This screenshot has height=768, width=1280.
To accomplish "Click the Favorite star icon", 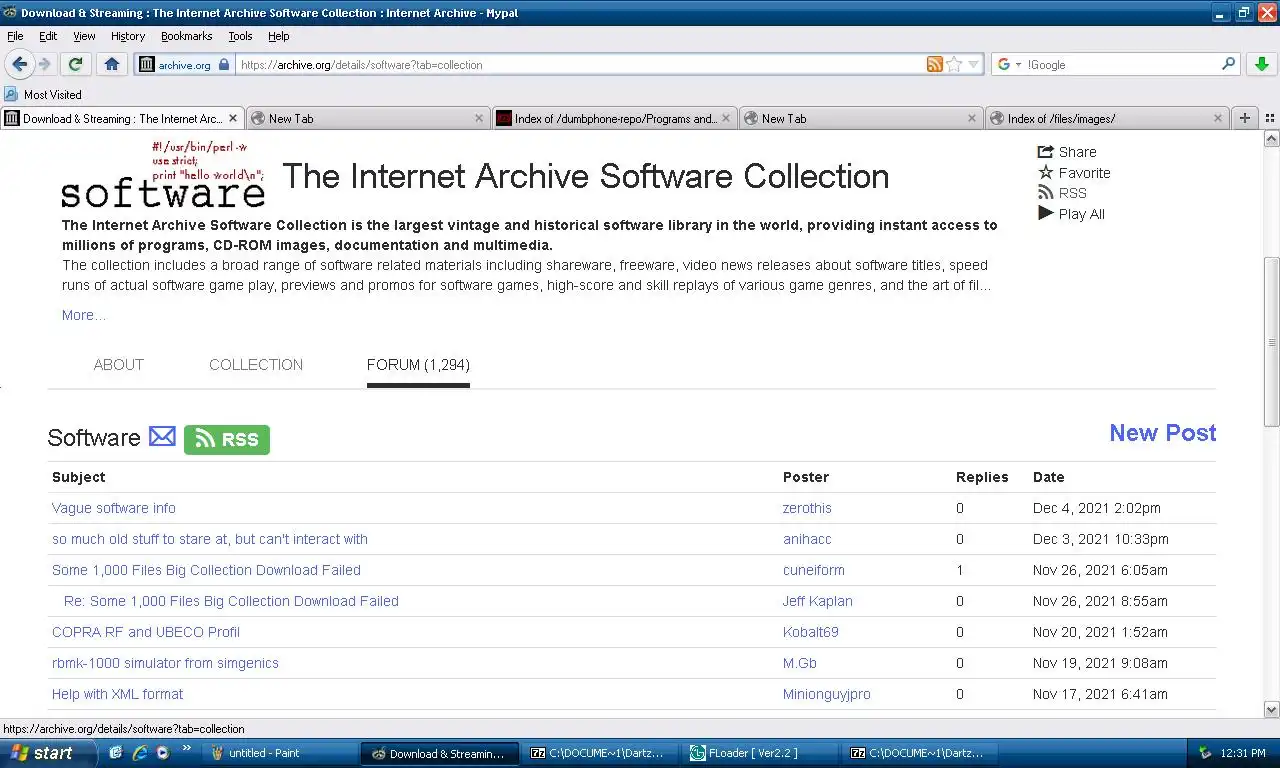I will (x=1046, y=172).
